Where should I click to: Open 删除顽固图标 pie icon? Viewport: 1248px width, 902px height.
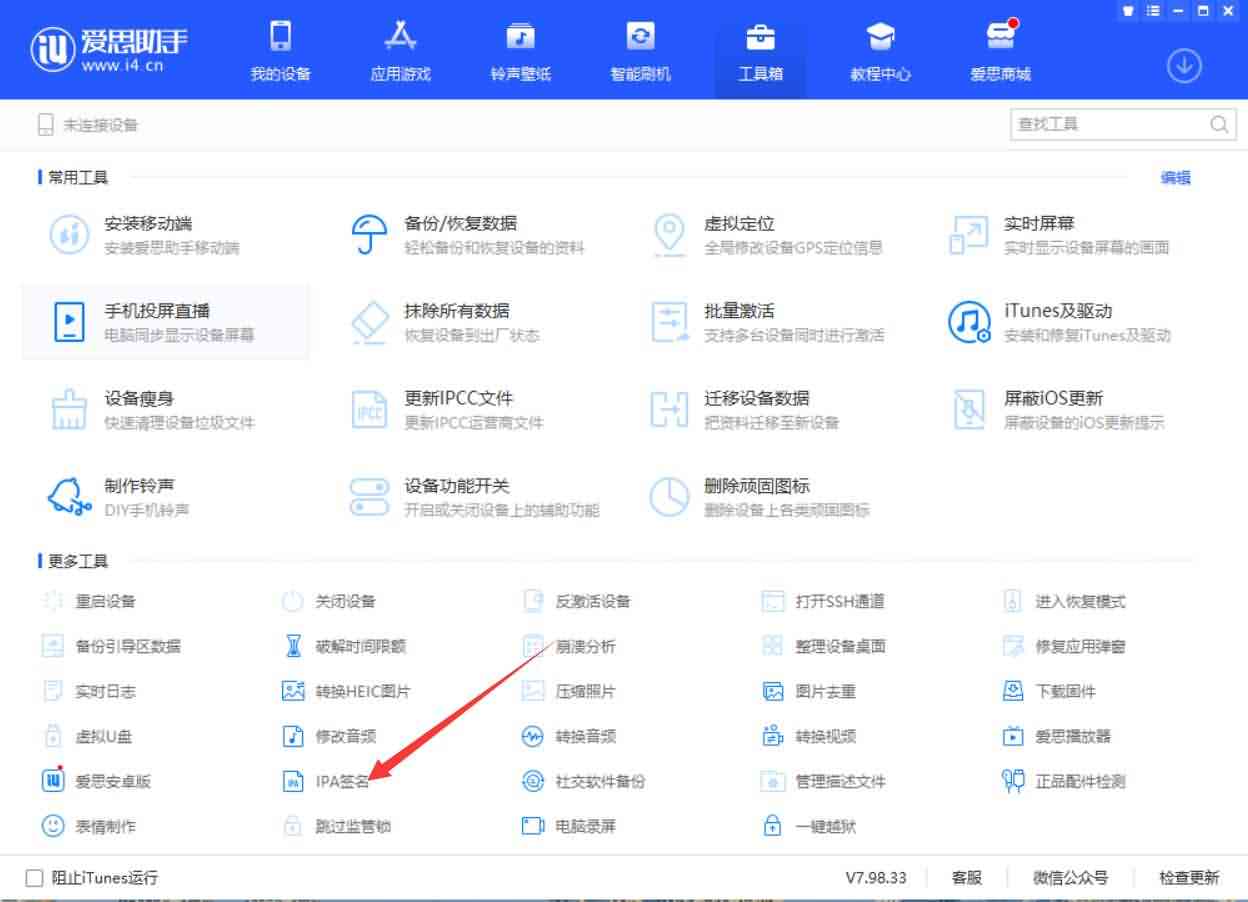[669, 497]
